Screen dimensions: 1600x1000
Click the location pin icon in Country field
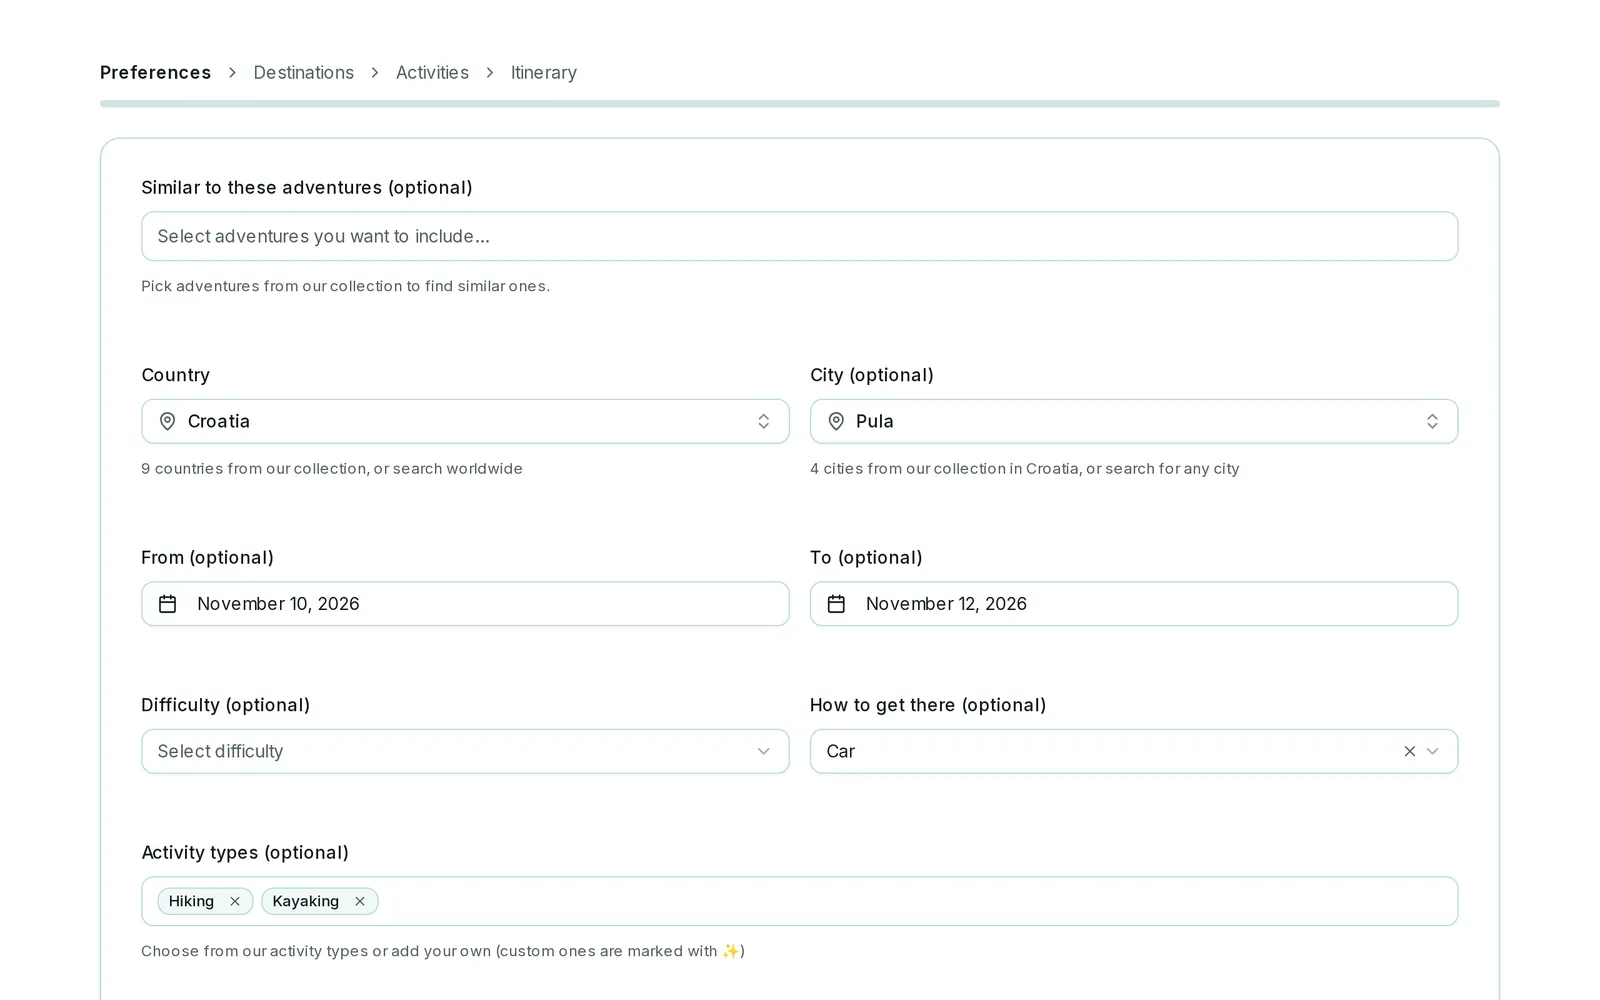click(168, 422)
